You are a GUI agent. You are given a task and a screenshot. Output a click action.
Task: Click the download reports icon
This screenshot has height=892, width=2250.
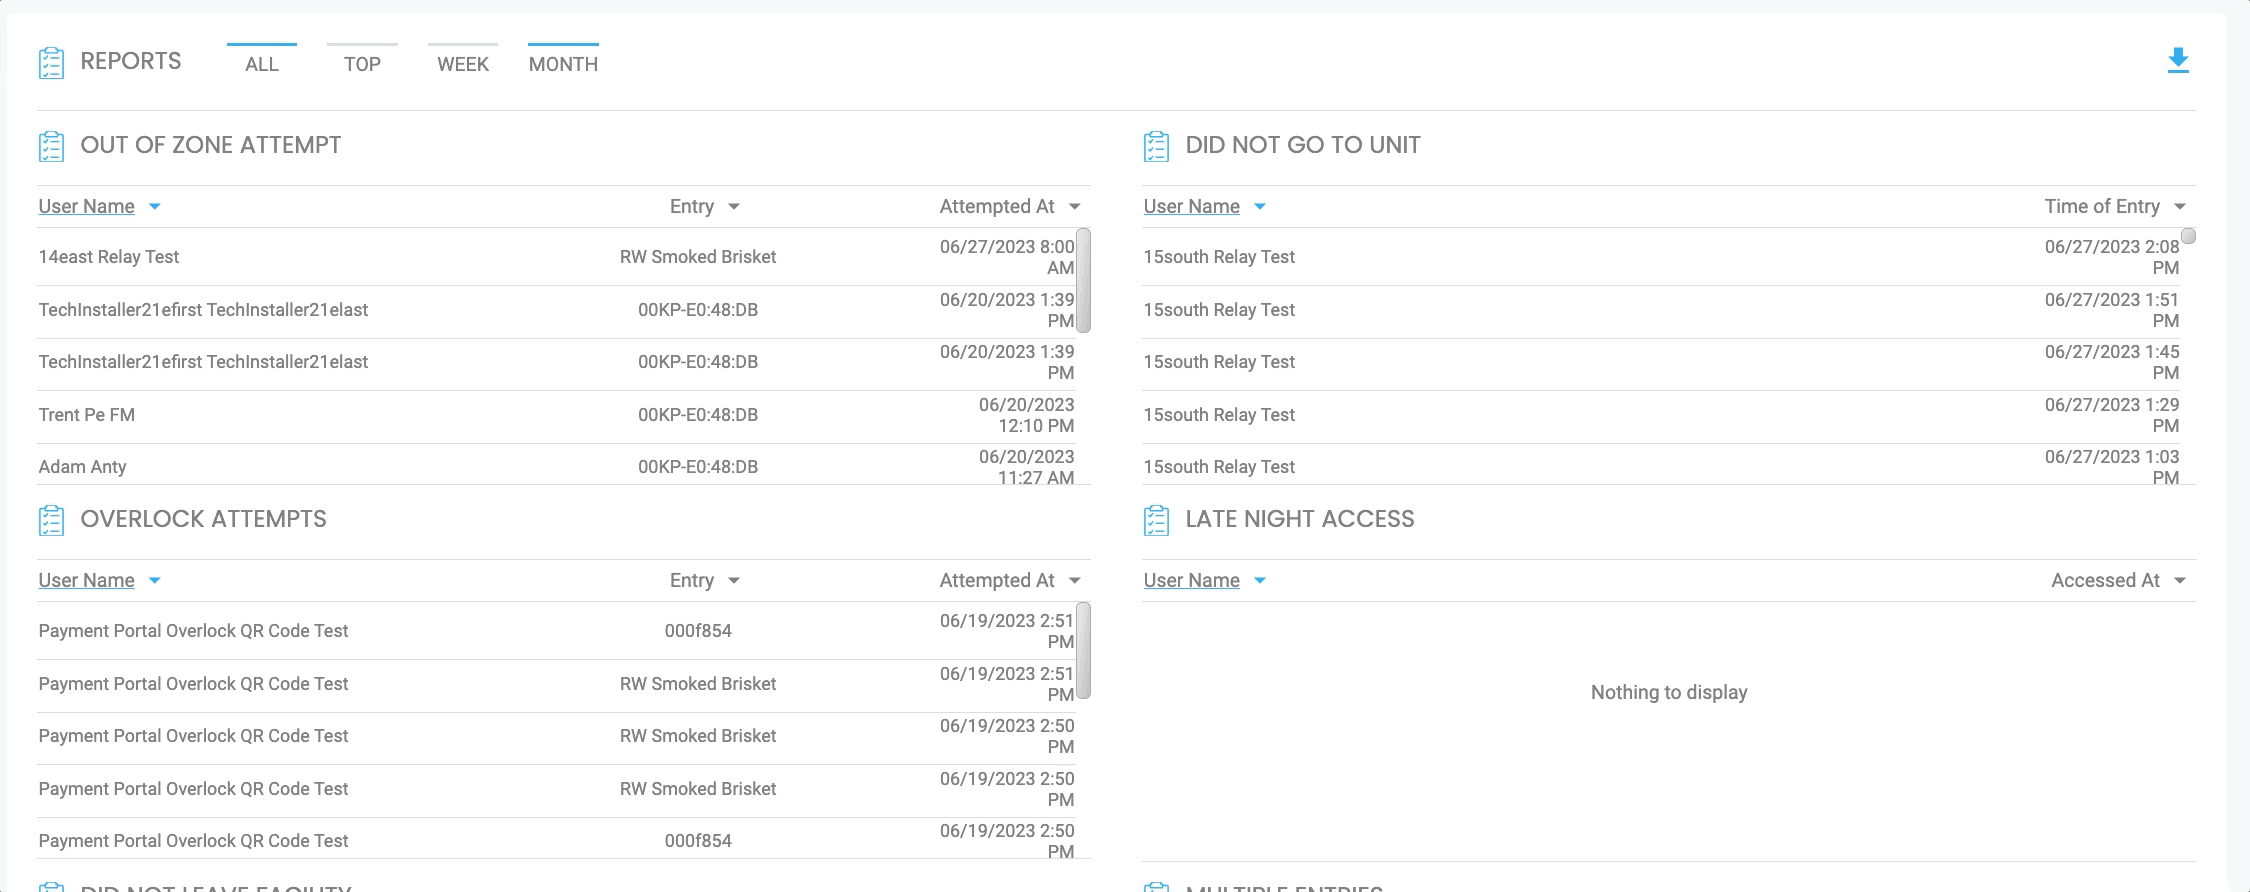tap(2177, 61)
